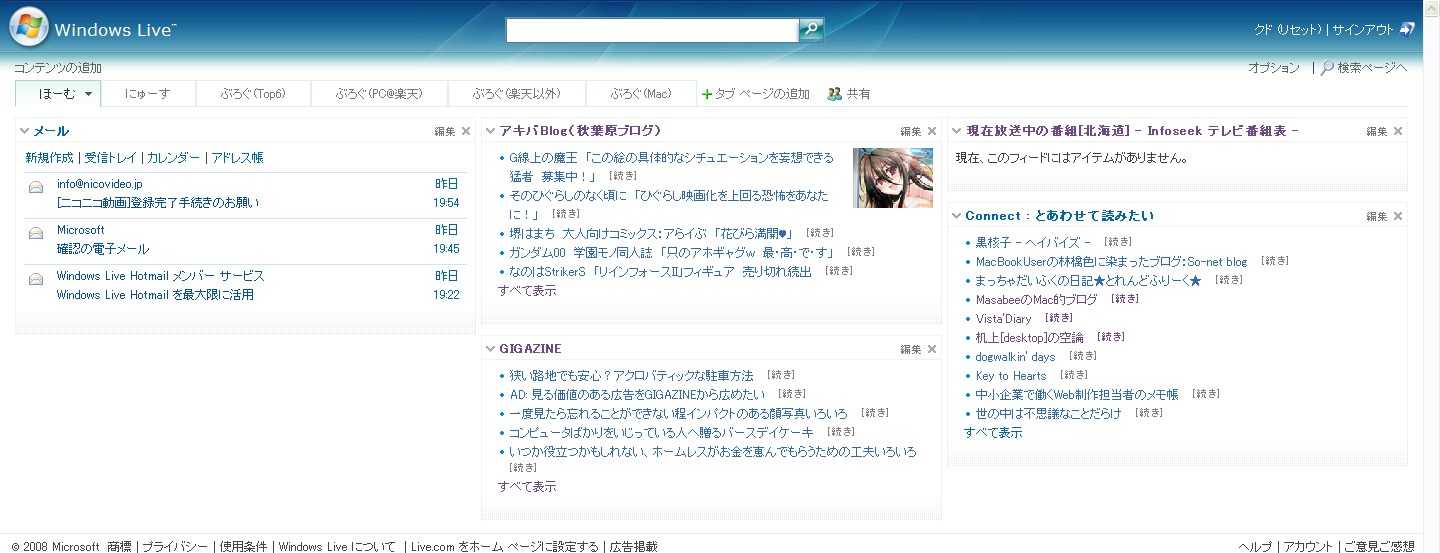Focus the Windows Live search box

pyautogui.click(x=652, y=30)
